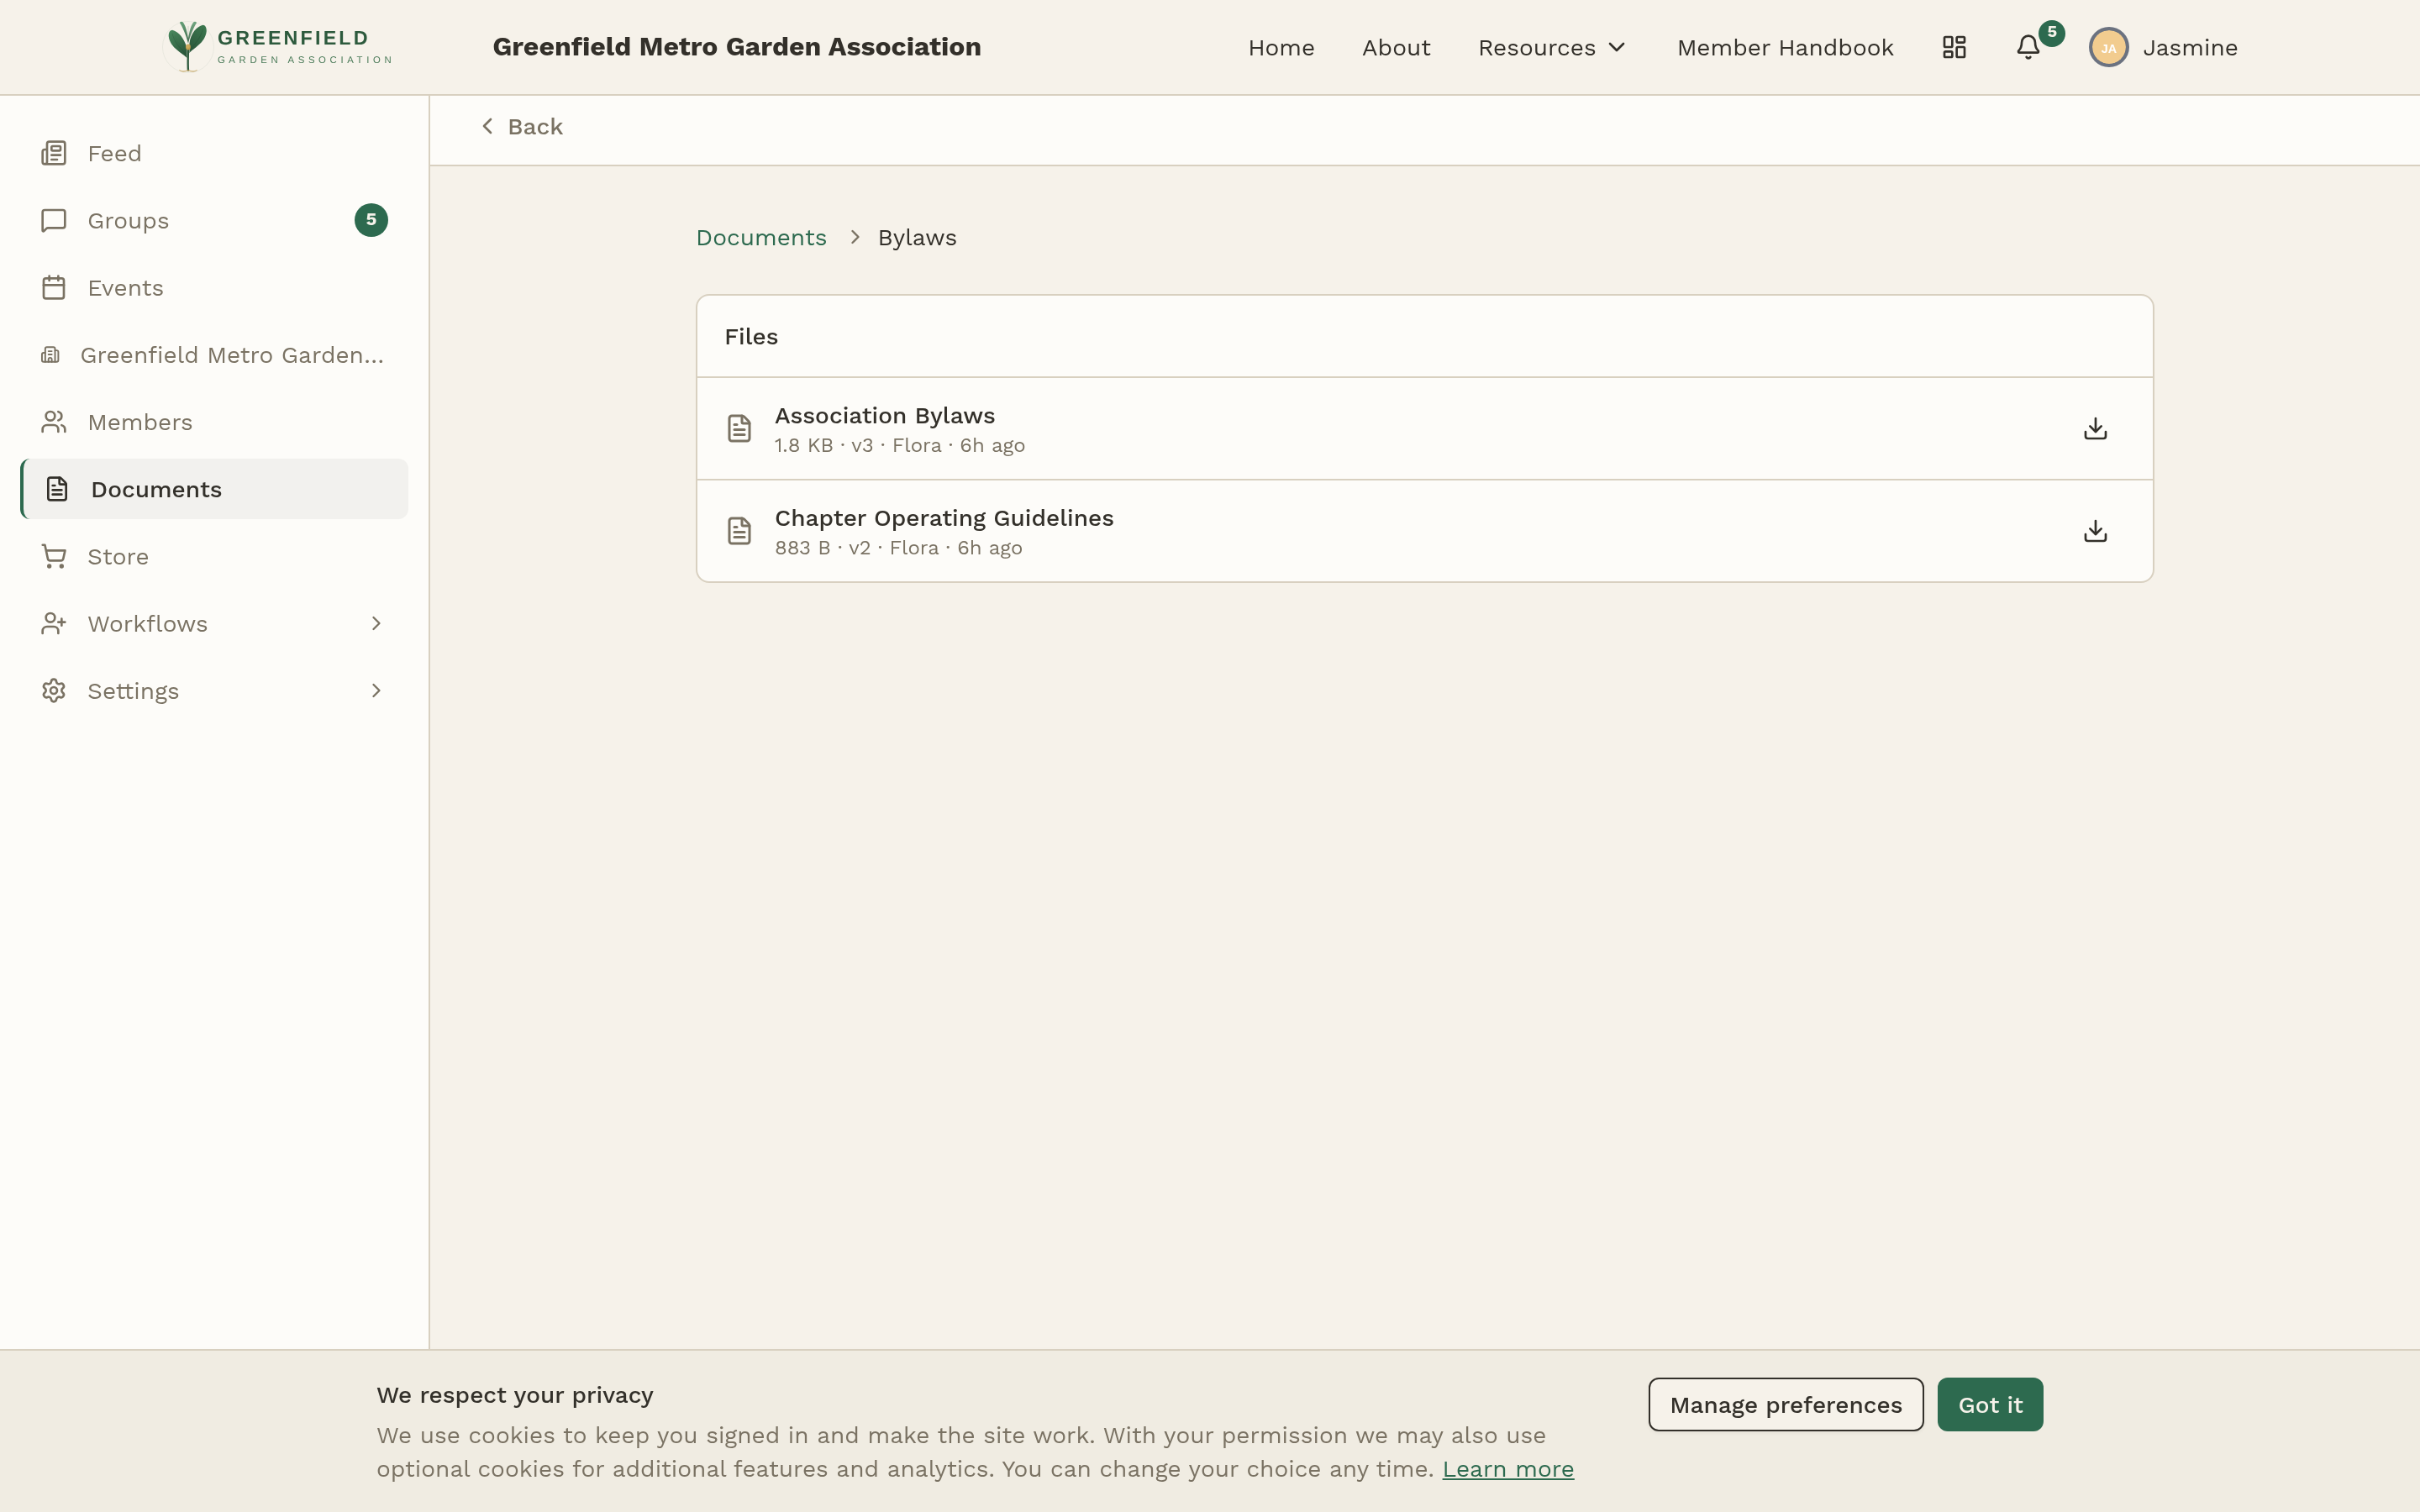
Task: Open the Store from the sidebar
Action: coord(118,555)
